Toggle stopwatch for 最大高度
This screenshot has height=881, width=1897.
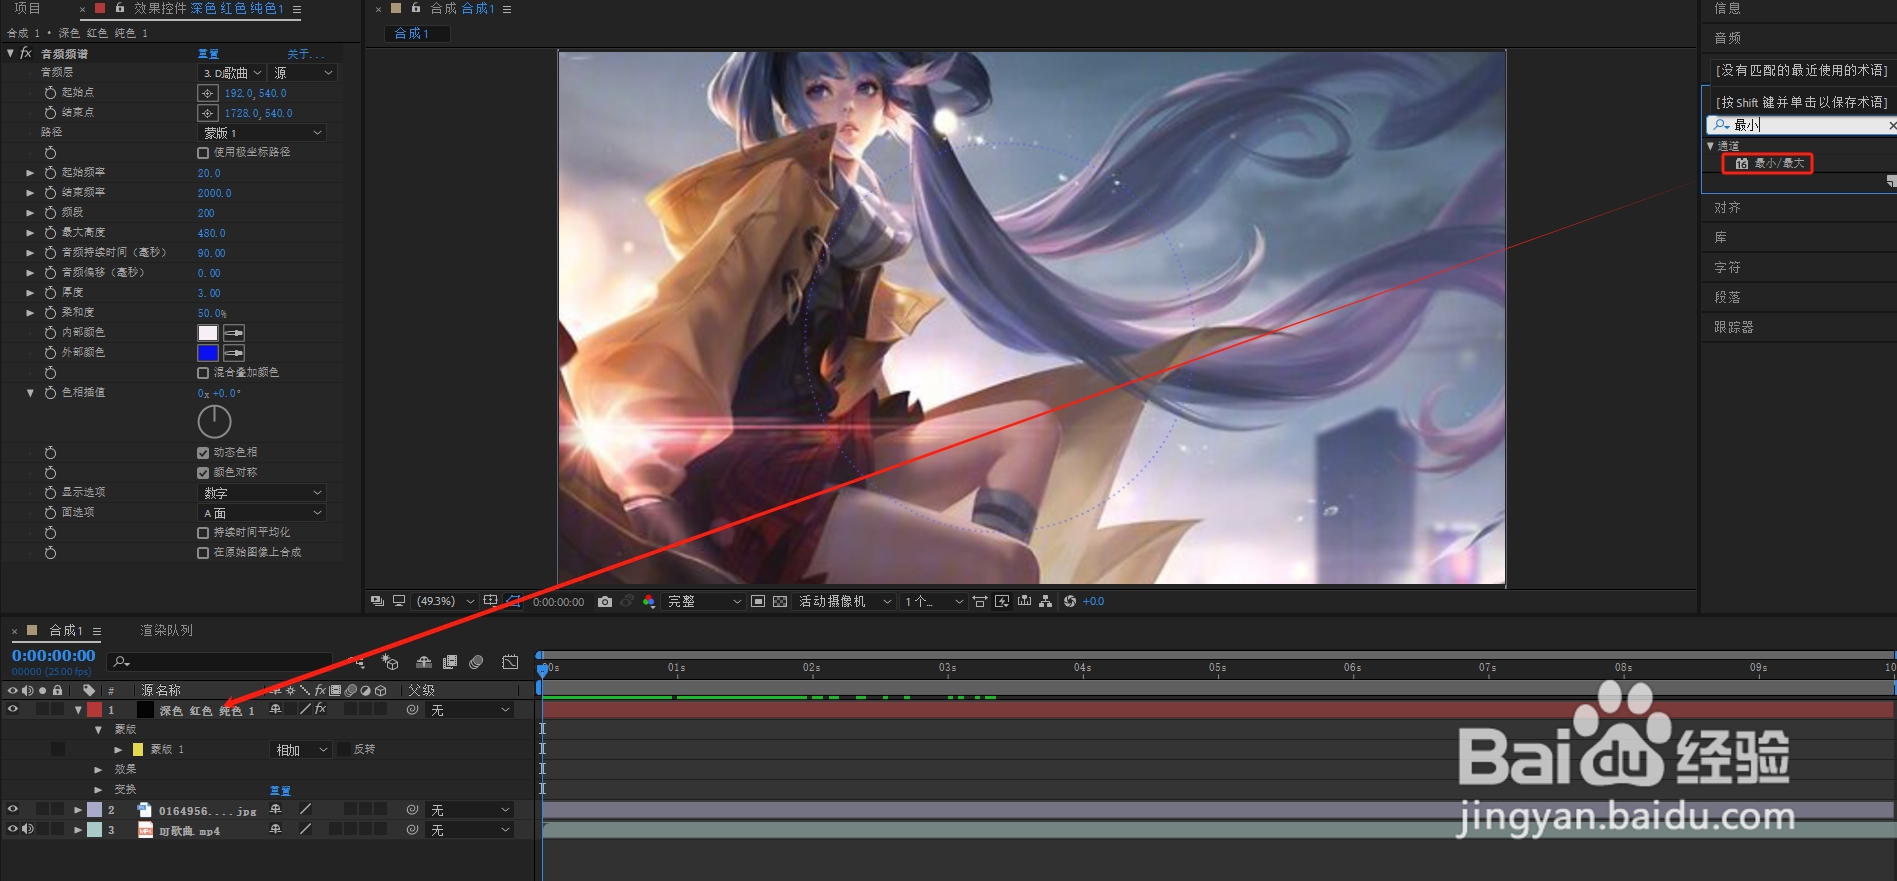[x=50, y=232]
